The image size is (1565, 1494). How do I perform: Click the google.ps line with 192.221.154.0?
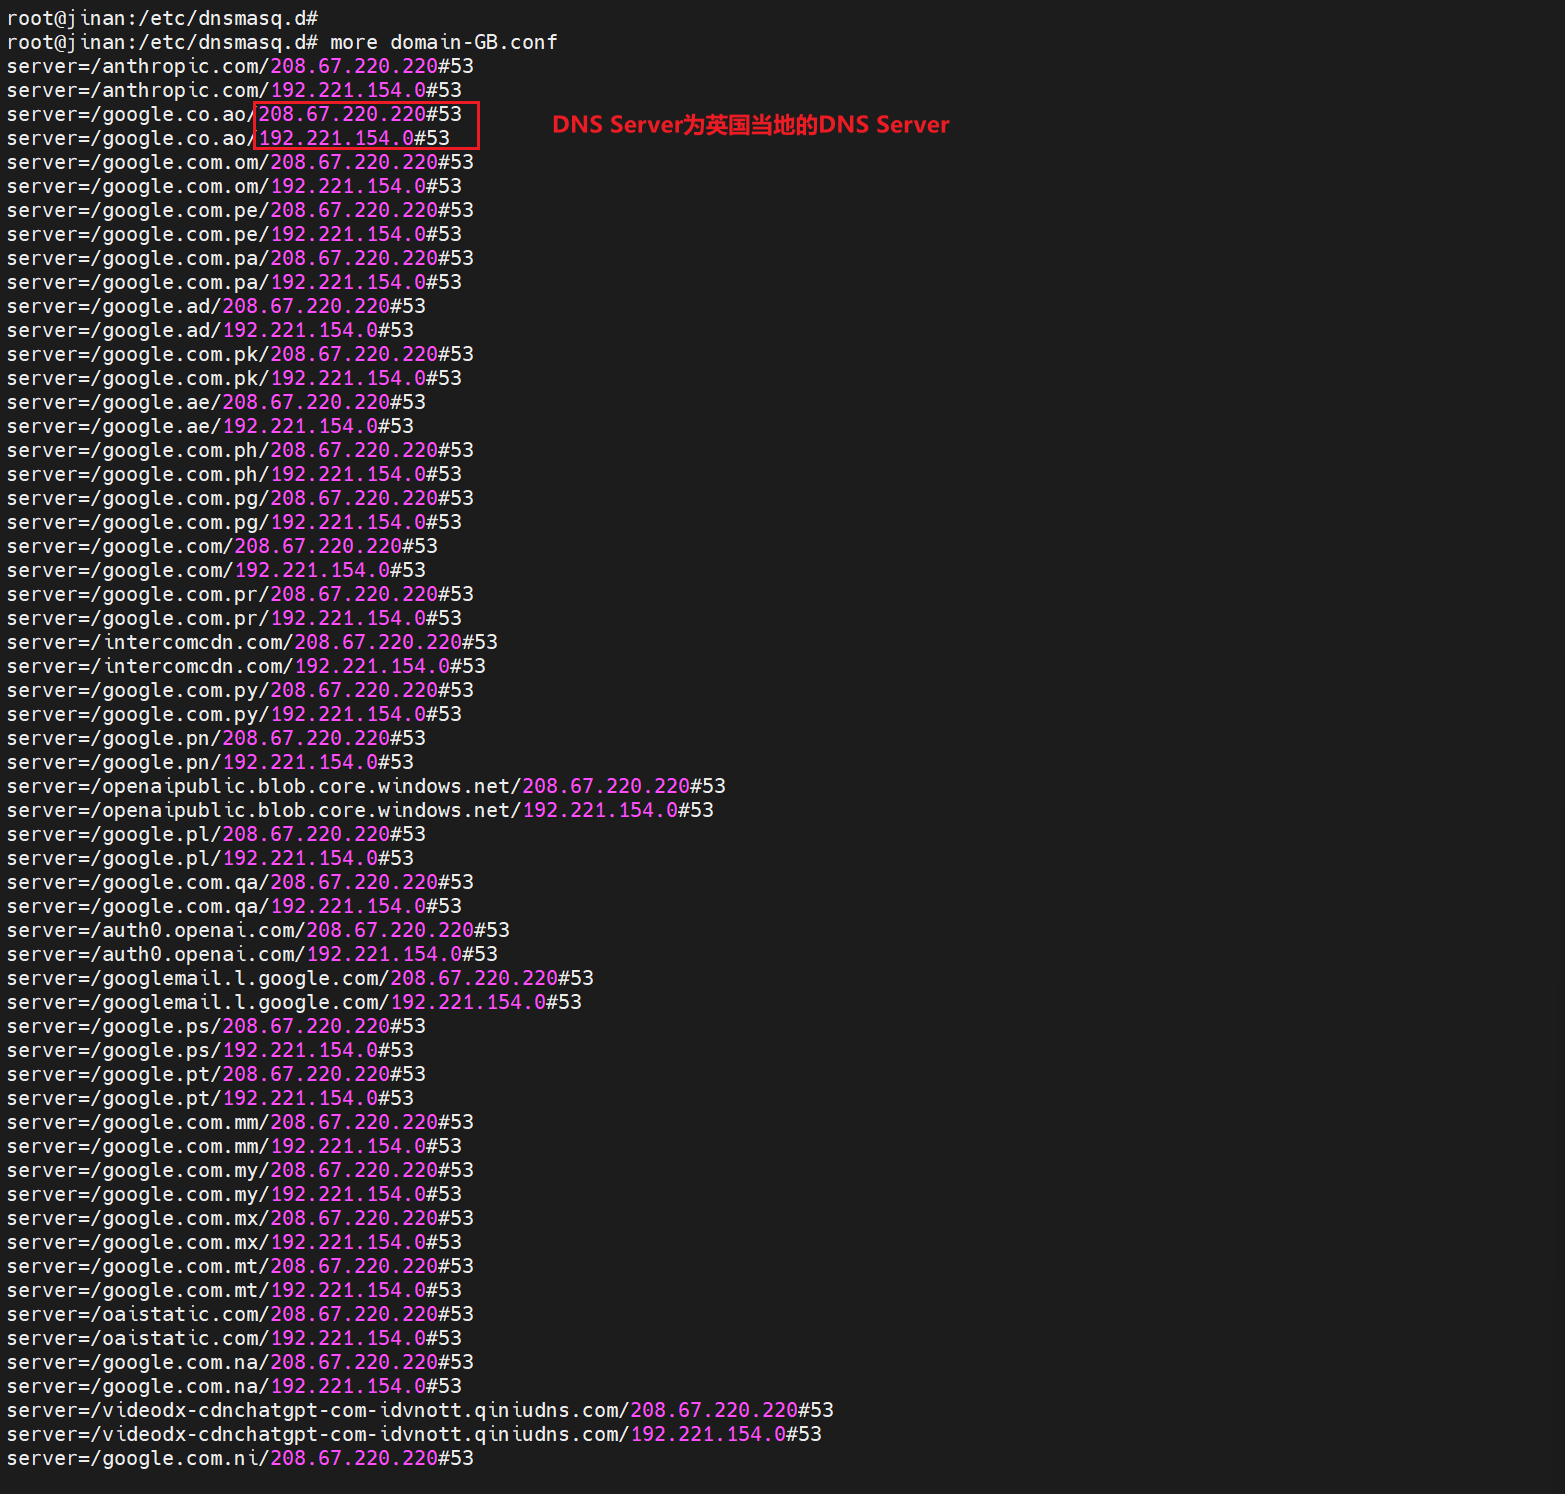coord(210,1050)
